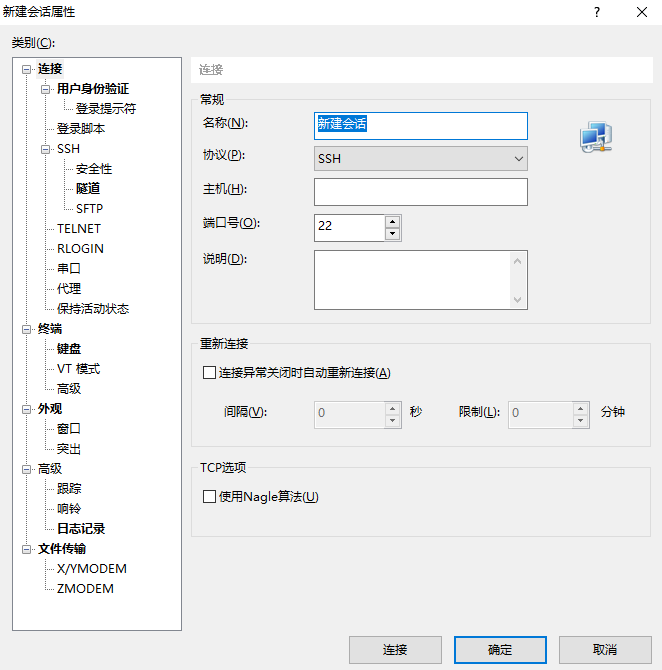Click the 取消 button
This screenshot has height=670, width=662.
pyautogui.click(x=605, y=650)
